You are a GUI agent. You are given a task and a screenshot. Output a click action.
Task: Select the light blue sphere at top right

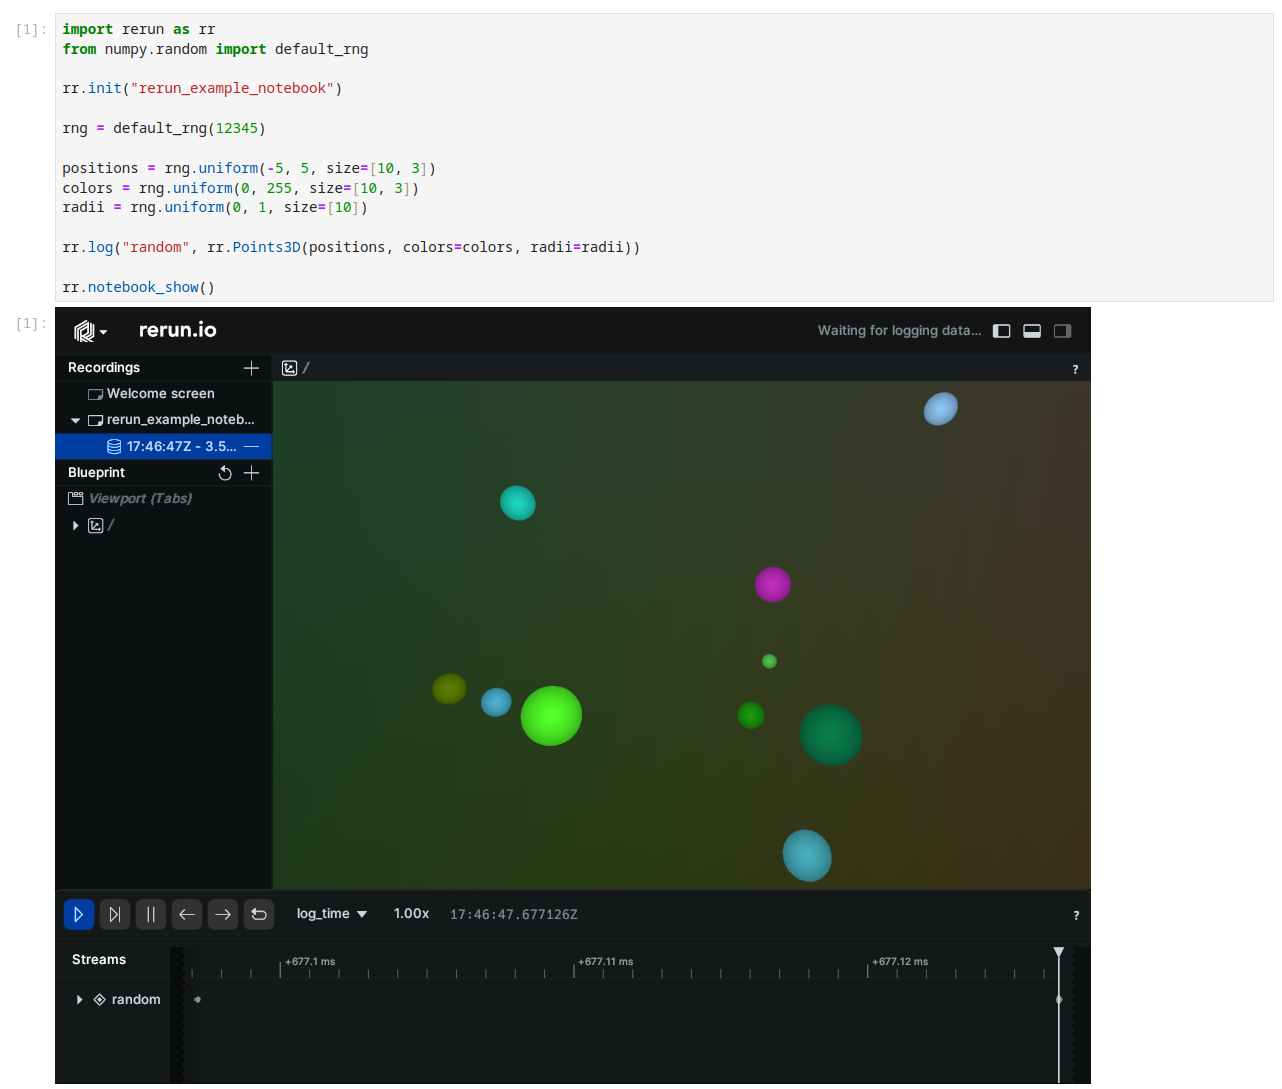coord(941,409)
